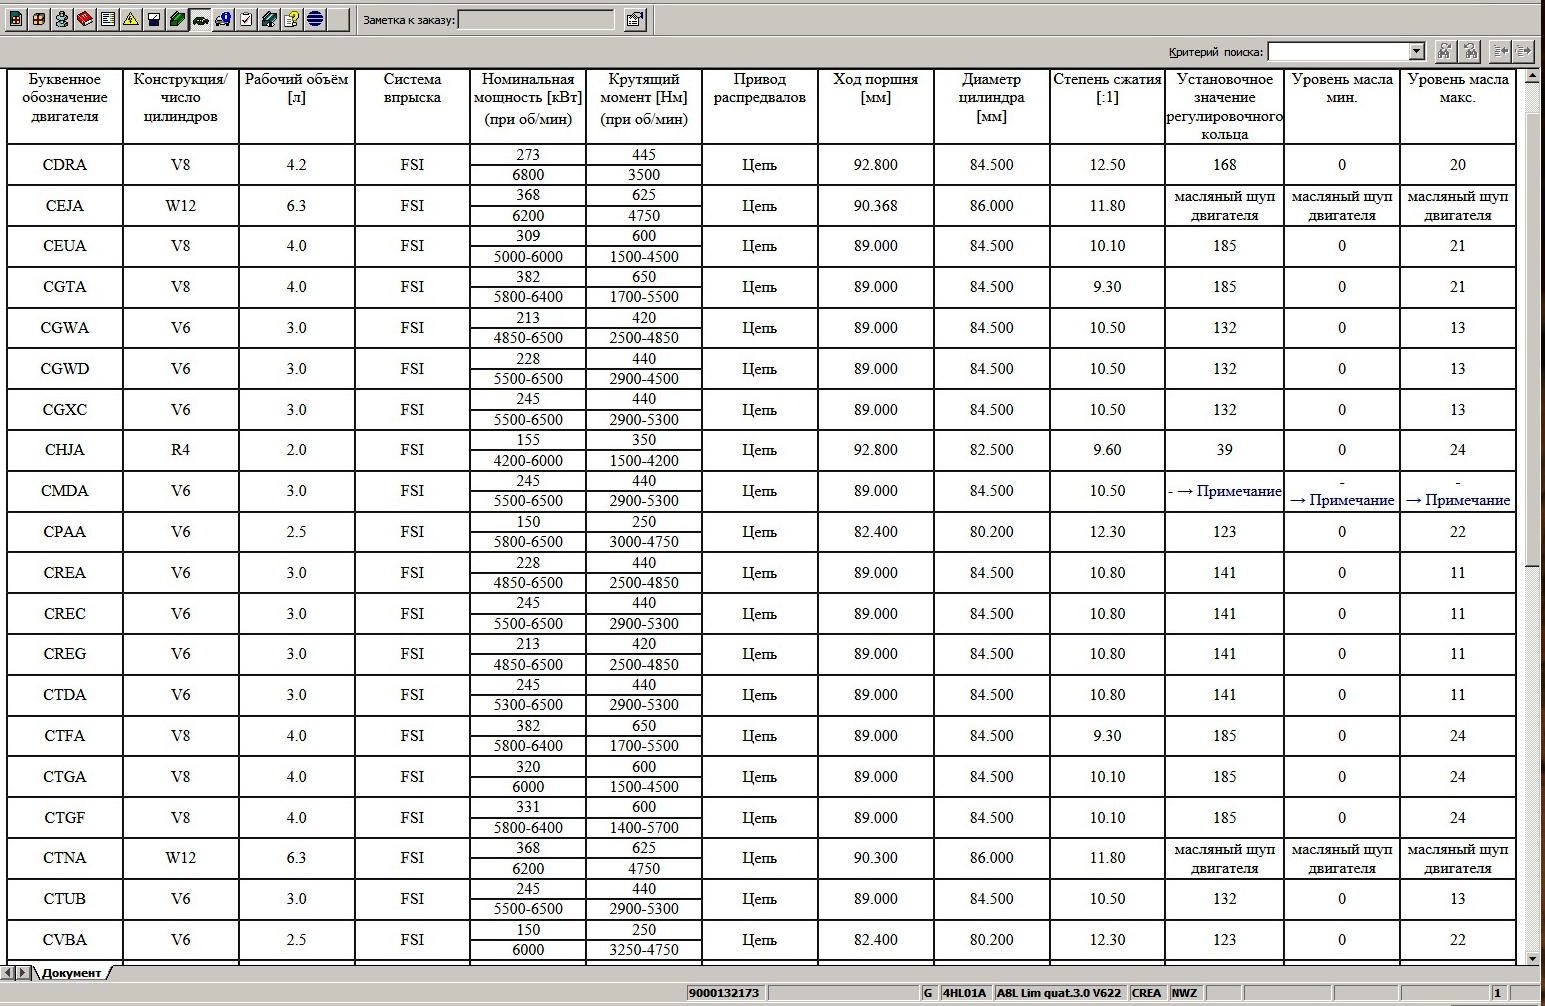Click the car silhouette toolbar icon
This screenshot has height=1006, width=1545.
pyautogui.click(x=200, y=19)
